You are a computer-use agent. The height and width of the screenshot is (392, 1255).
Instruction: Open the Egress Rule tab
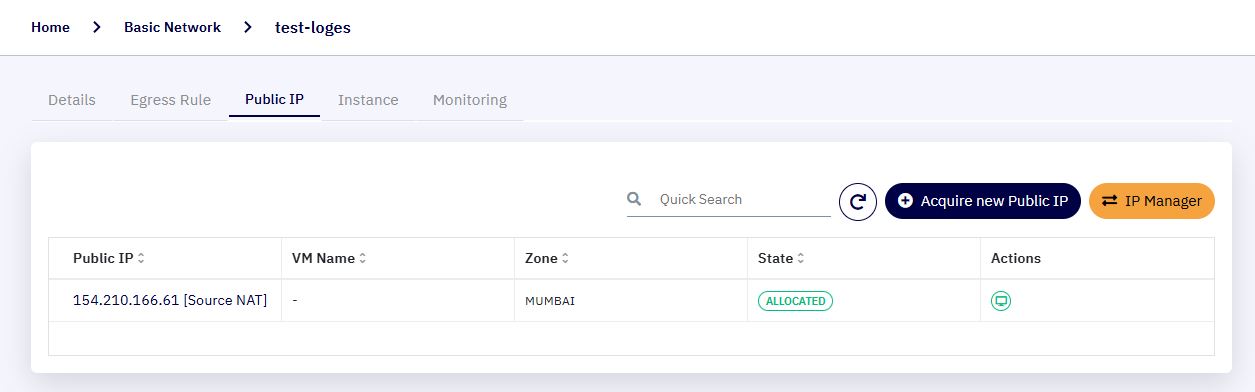pyautogui.click(x=171, y=100)
